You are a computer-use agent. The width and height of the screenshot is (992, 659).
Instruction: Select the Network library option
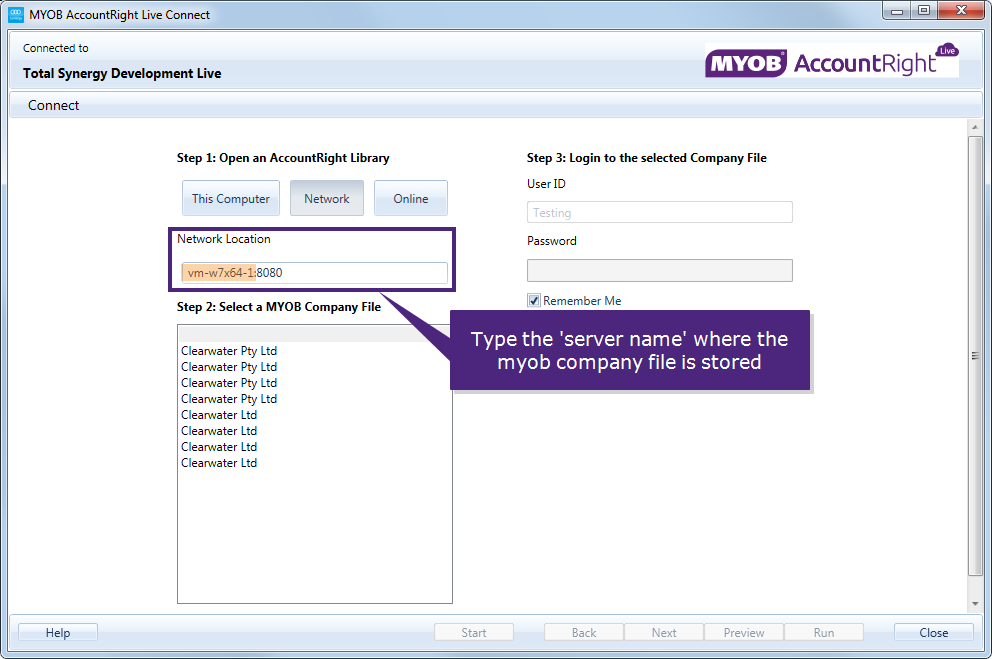(x=326, y=198)
